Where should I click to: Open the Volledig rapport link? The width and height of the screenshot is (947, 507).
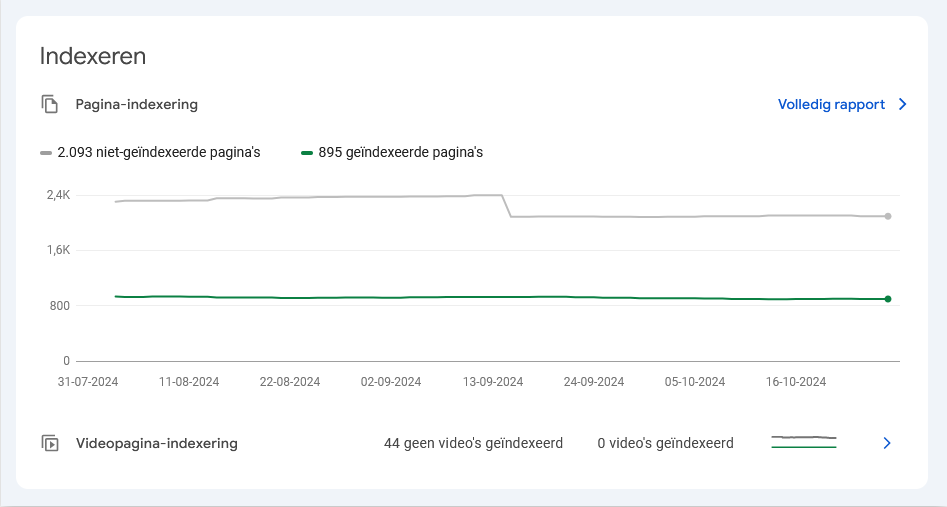(x=831, y=104)
